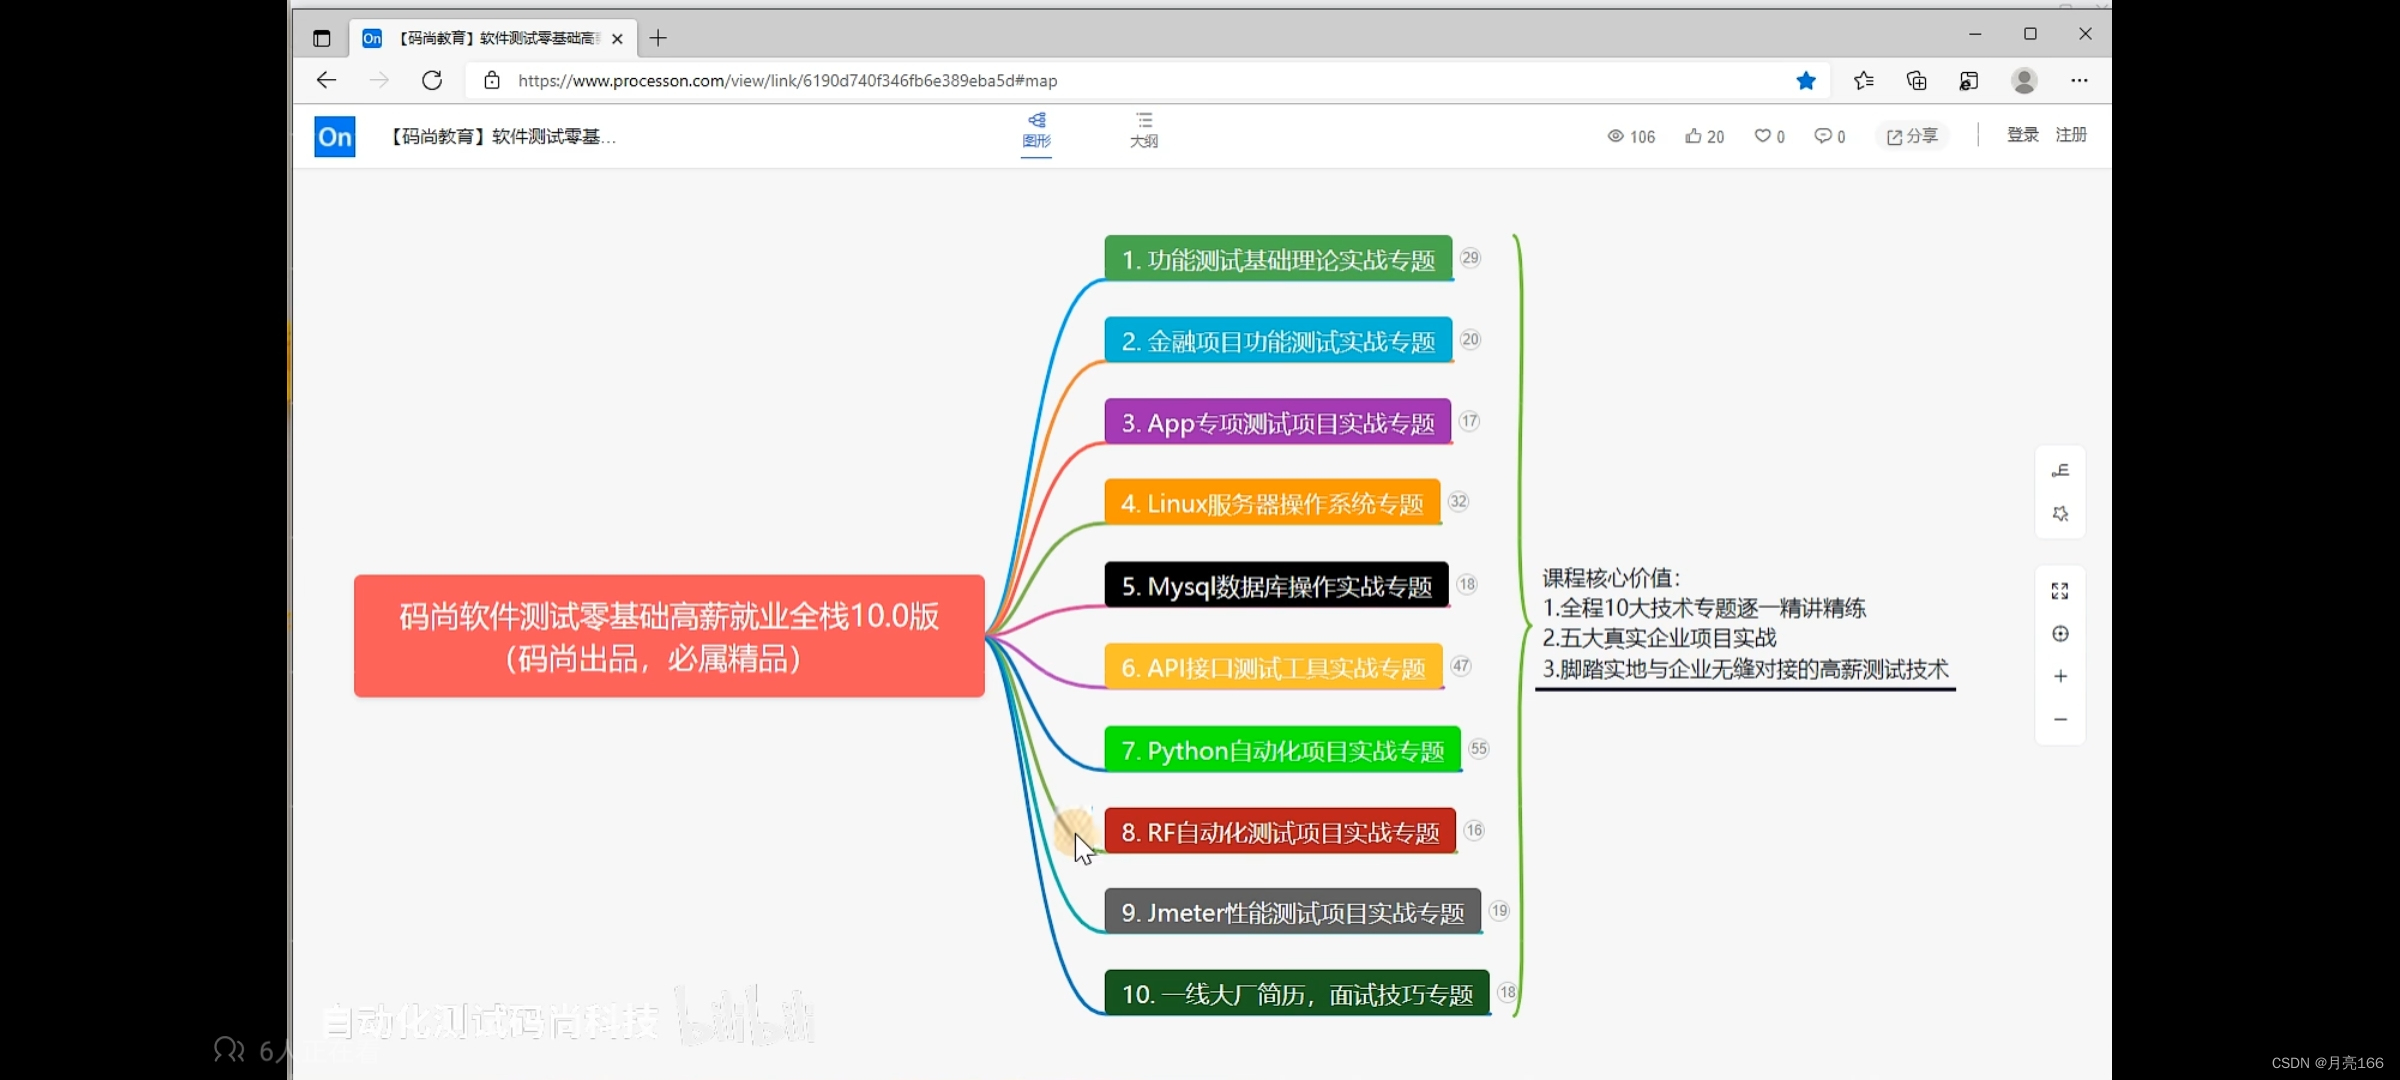Viewport: 2400px width, 1080px height.
Task: Expand node count 47 on API topic
Action: point(1461,666)
